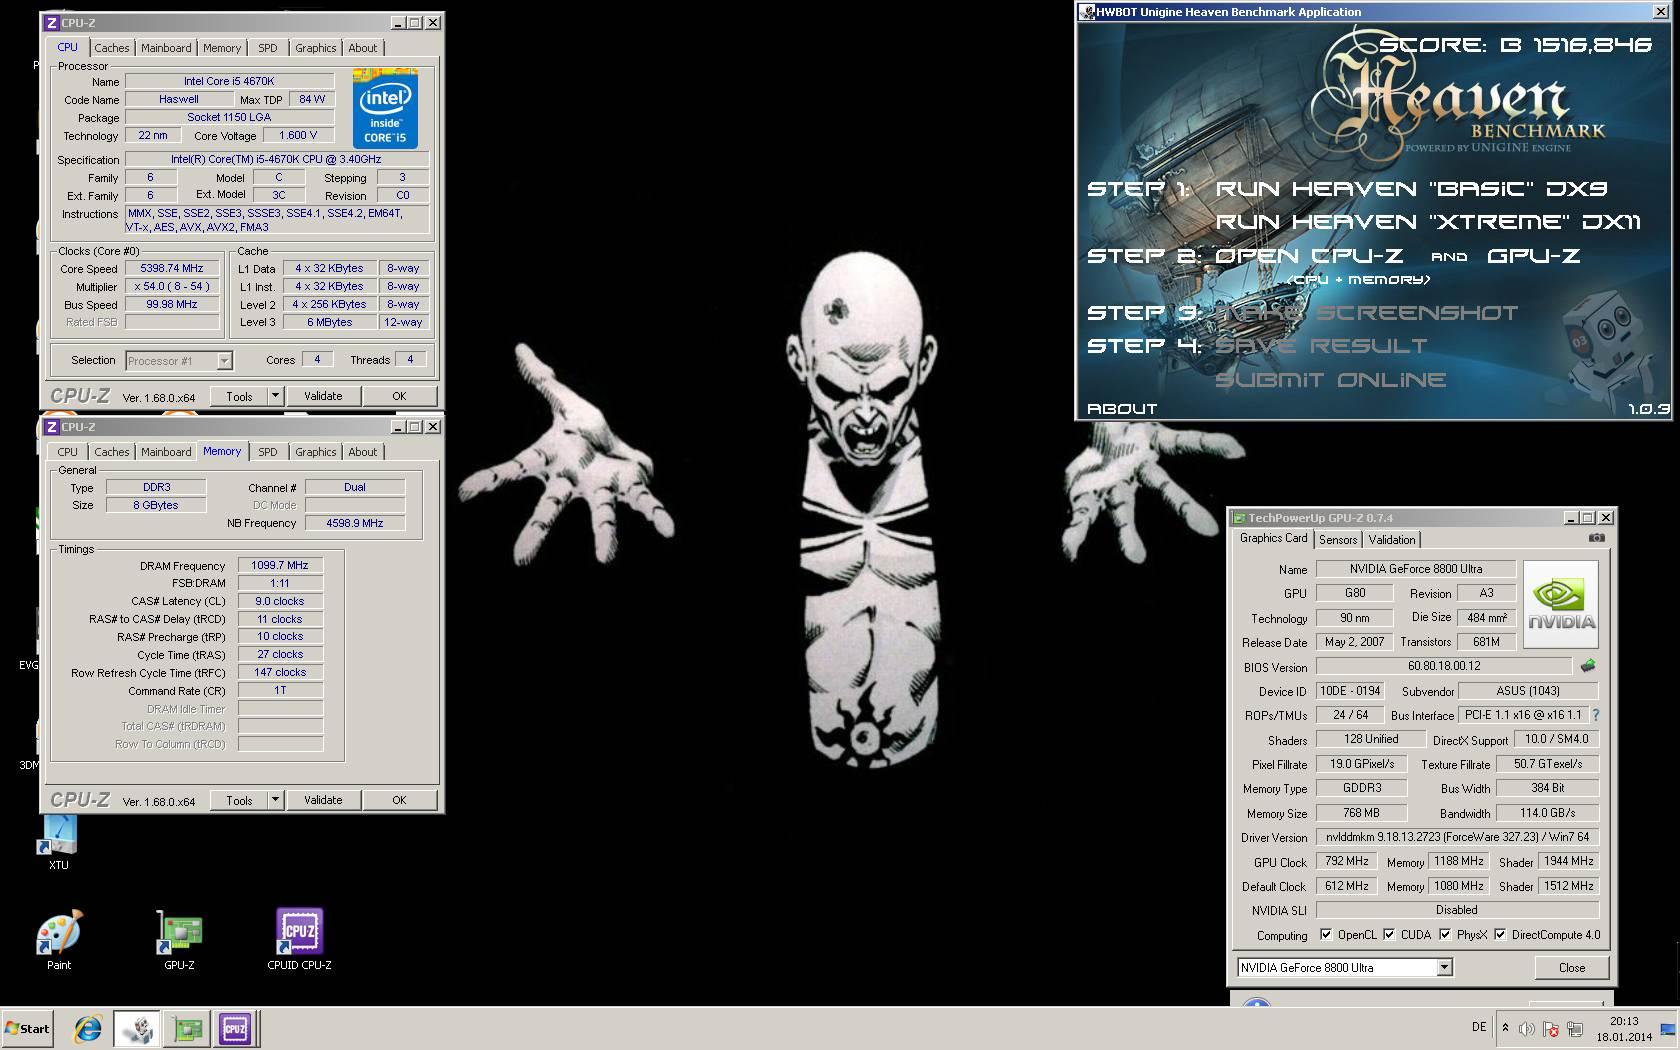
Task: Switch to Mainboard tab in top CPU-Z window
Action: click(x=166, y=48)
